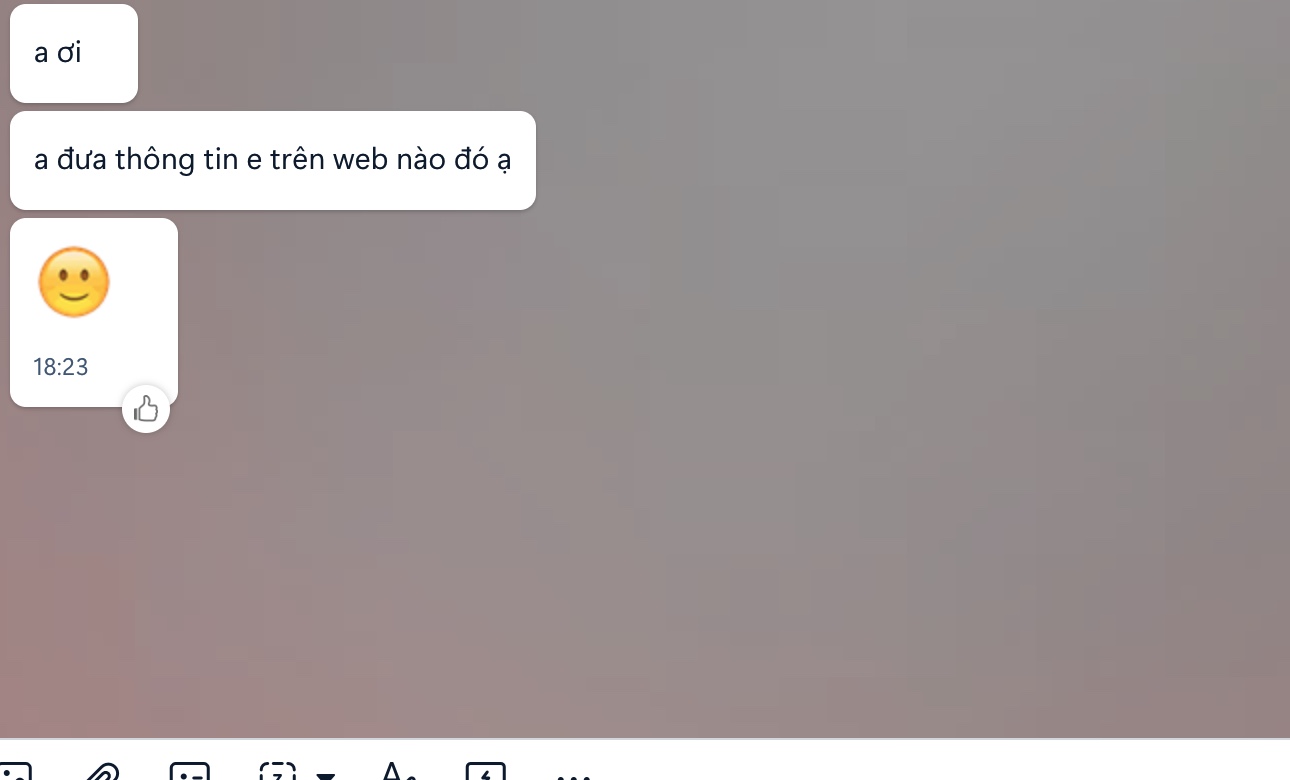
Task: Open the send image picker icon
Action: pyautogui.click(x=14, y=772)
